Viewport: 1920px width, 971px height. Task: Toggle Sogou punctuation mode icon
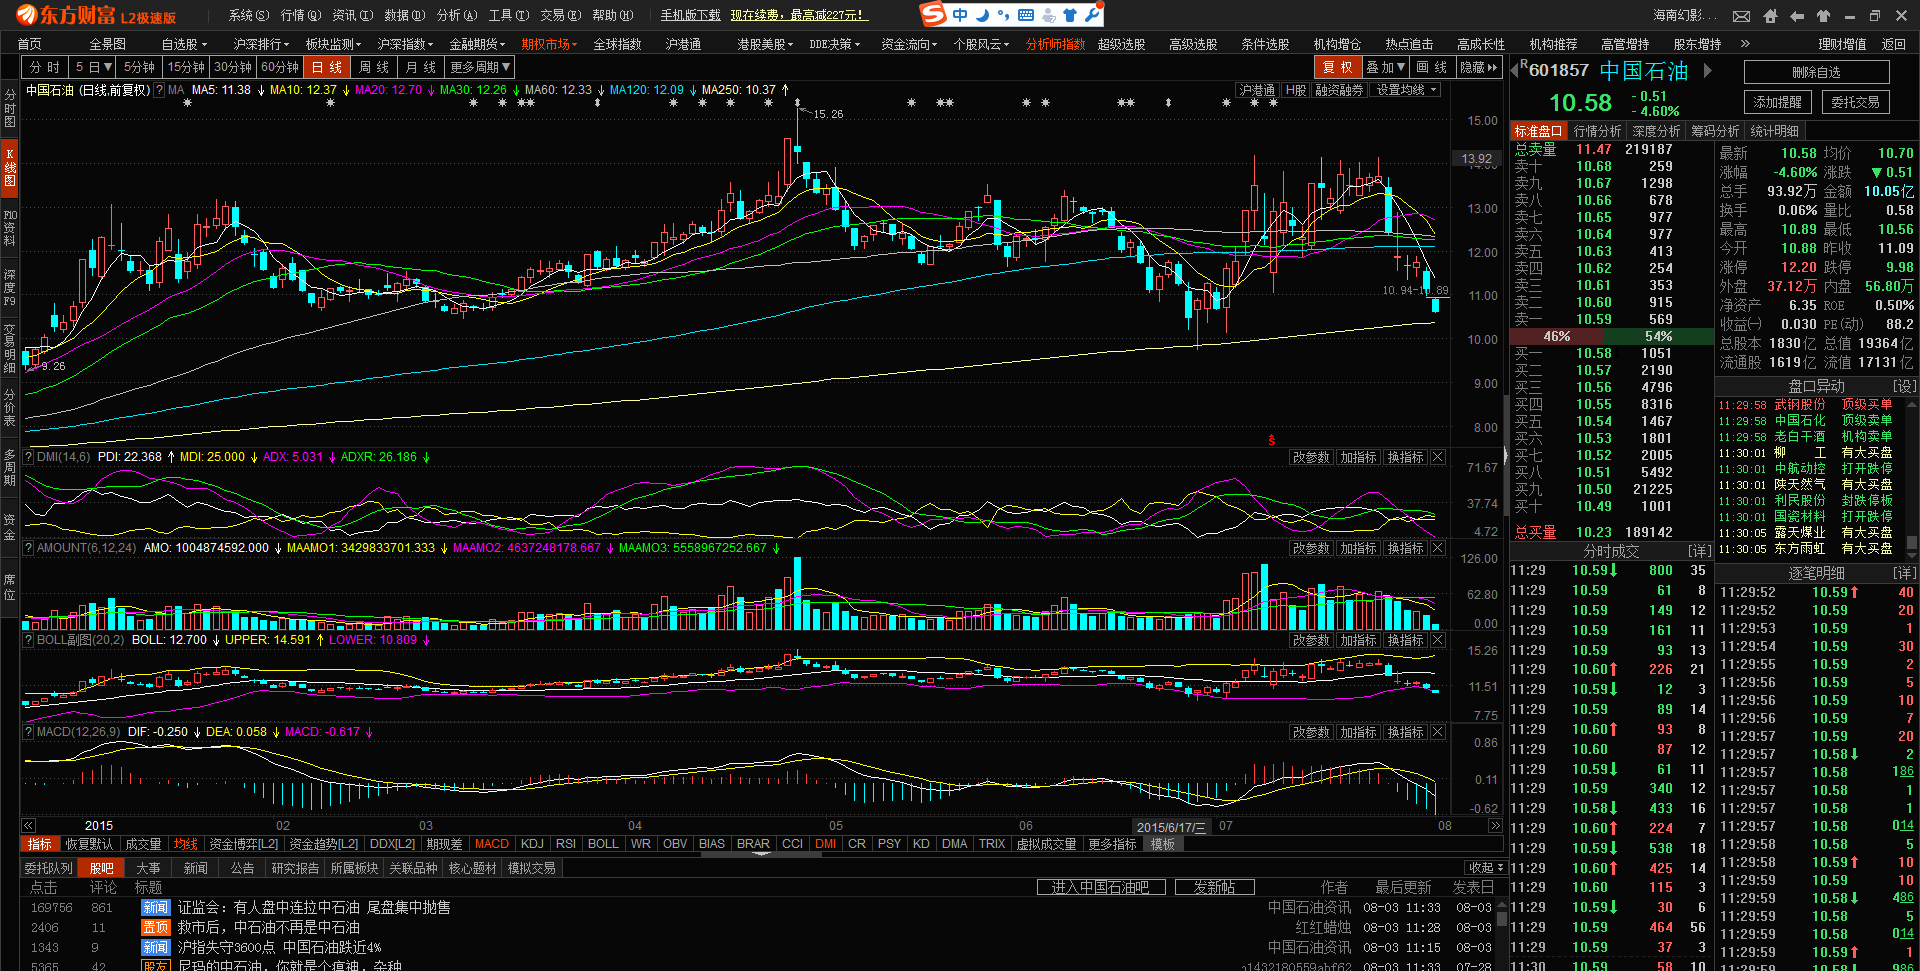[1003, 15]
